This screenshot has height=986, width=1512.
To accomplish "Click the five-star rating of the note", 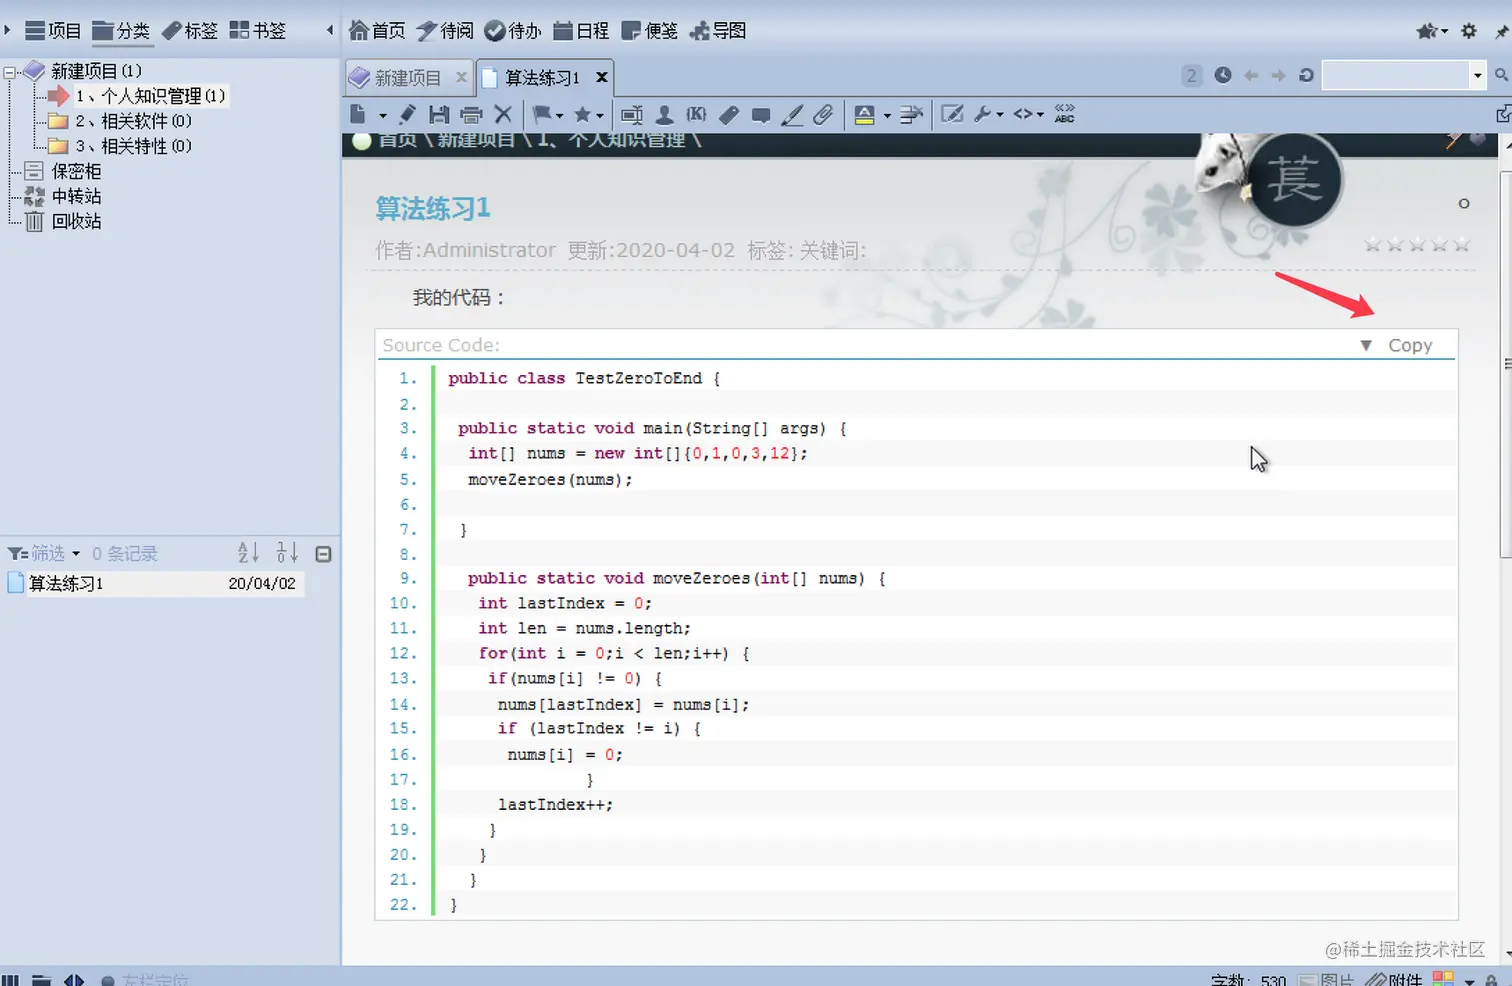I will pos(1417,245).
